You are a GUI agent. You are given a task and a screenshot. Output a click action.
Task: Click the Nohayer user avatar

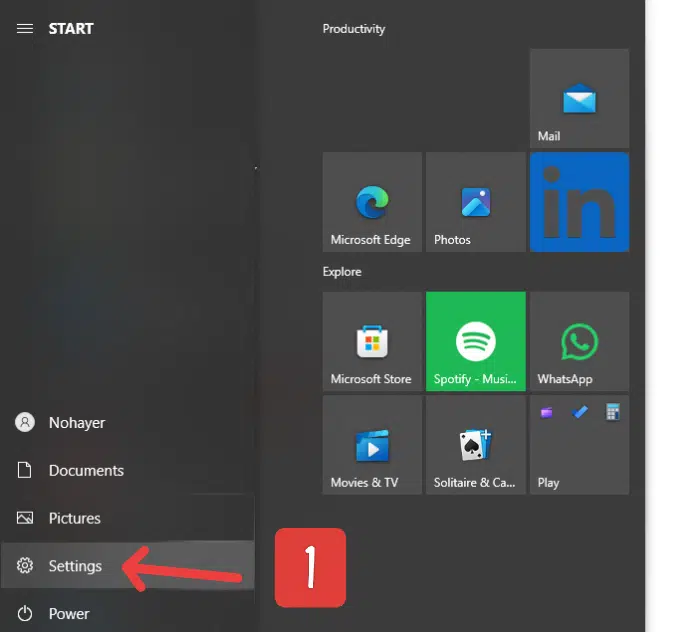click(25, 422)
